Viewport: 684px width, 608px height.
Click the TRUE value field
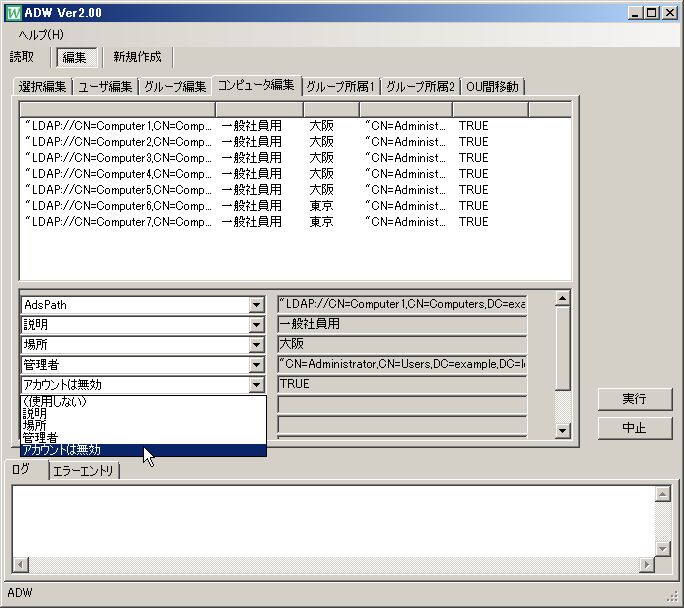pyautogui.click(x=402, y=384)
